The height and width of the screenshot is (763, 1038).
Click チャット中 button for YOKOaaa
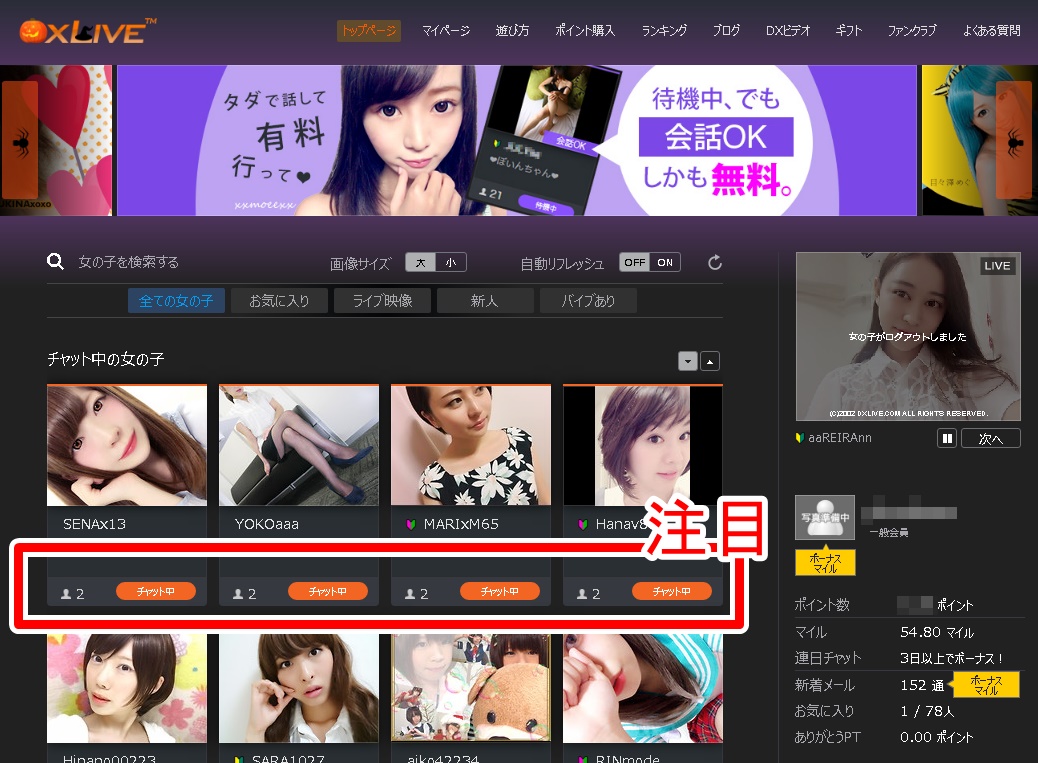click(x=327, y=592)
